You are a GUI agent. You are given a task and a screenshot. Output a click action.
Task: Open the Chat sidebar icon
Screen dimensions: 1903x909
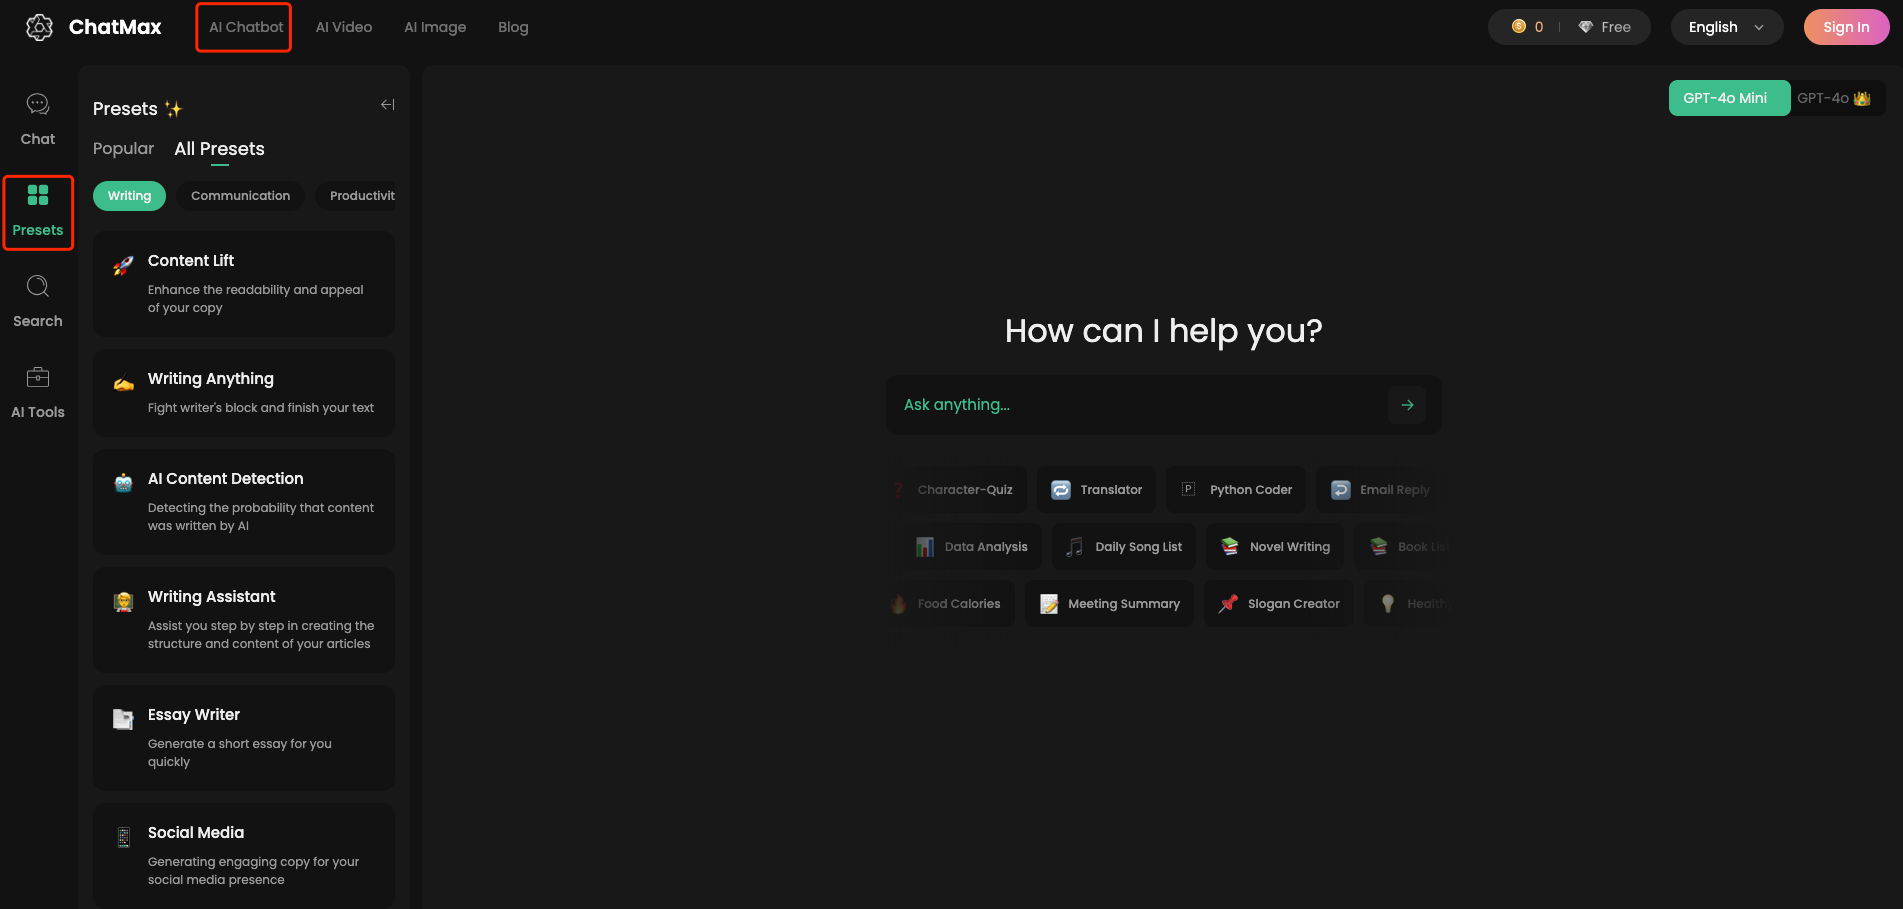pos(38,105)
